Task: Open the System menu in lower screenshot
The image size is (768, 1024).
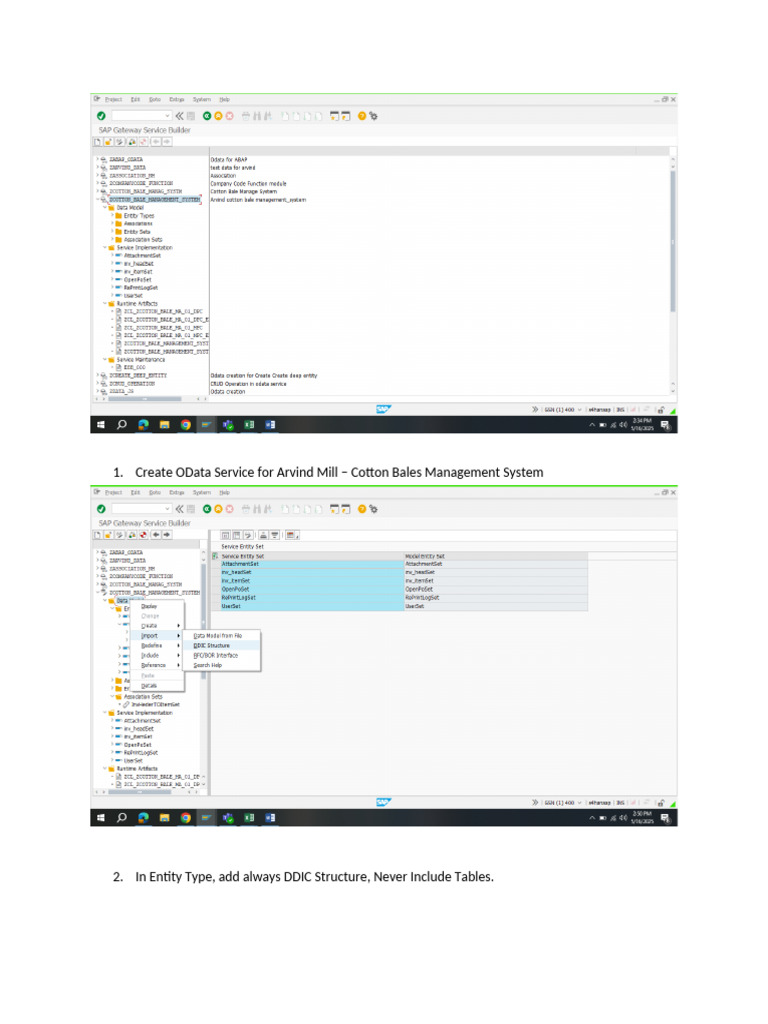Action: coord(202,493)
